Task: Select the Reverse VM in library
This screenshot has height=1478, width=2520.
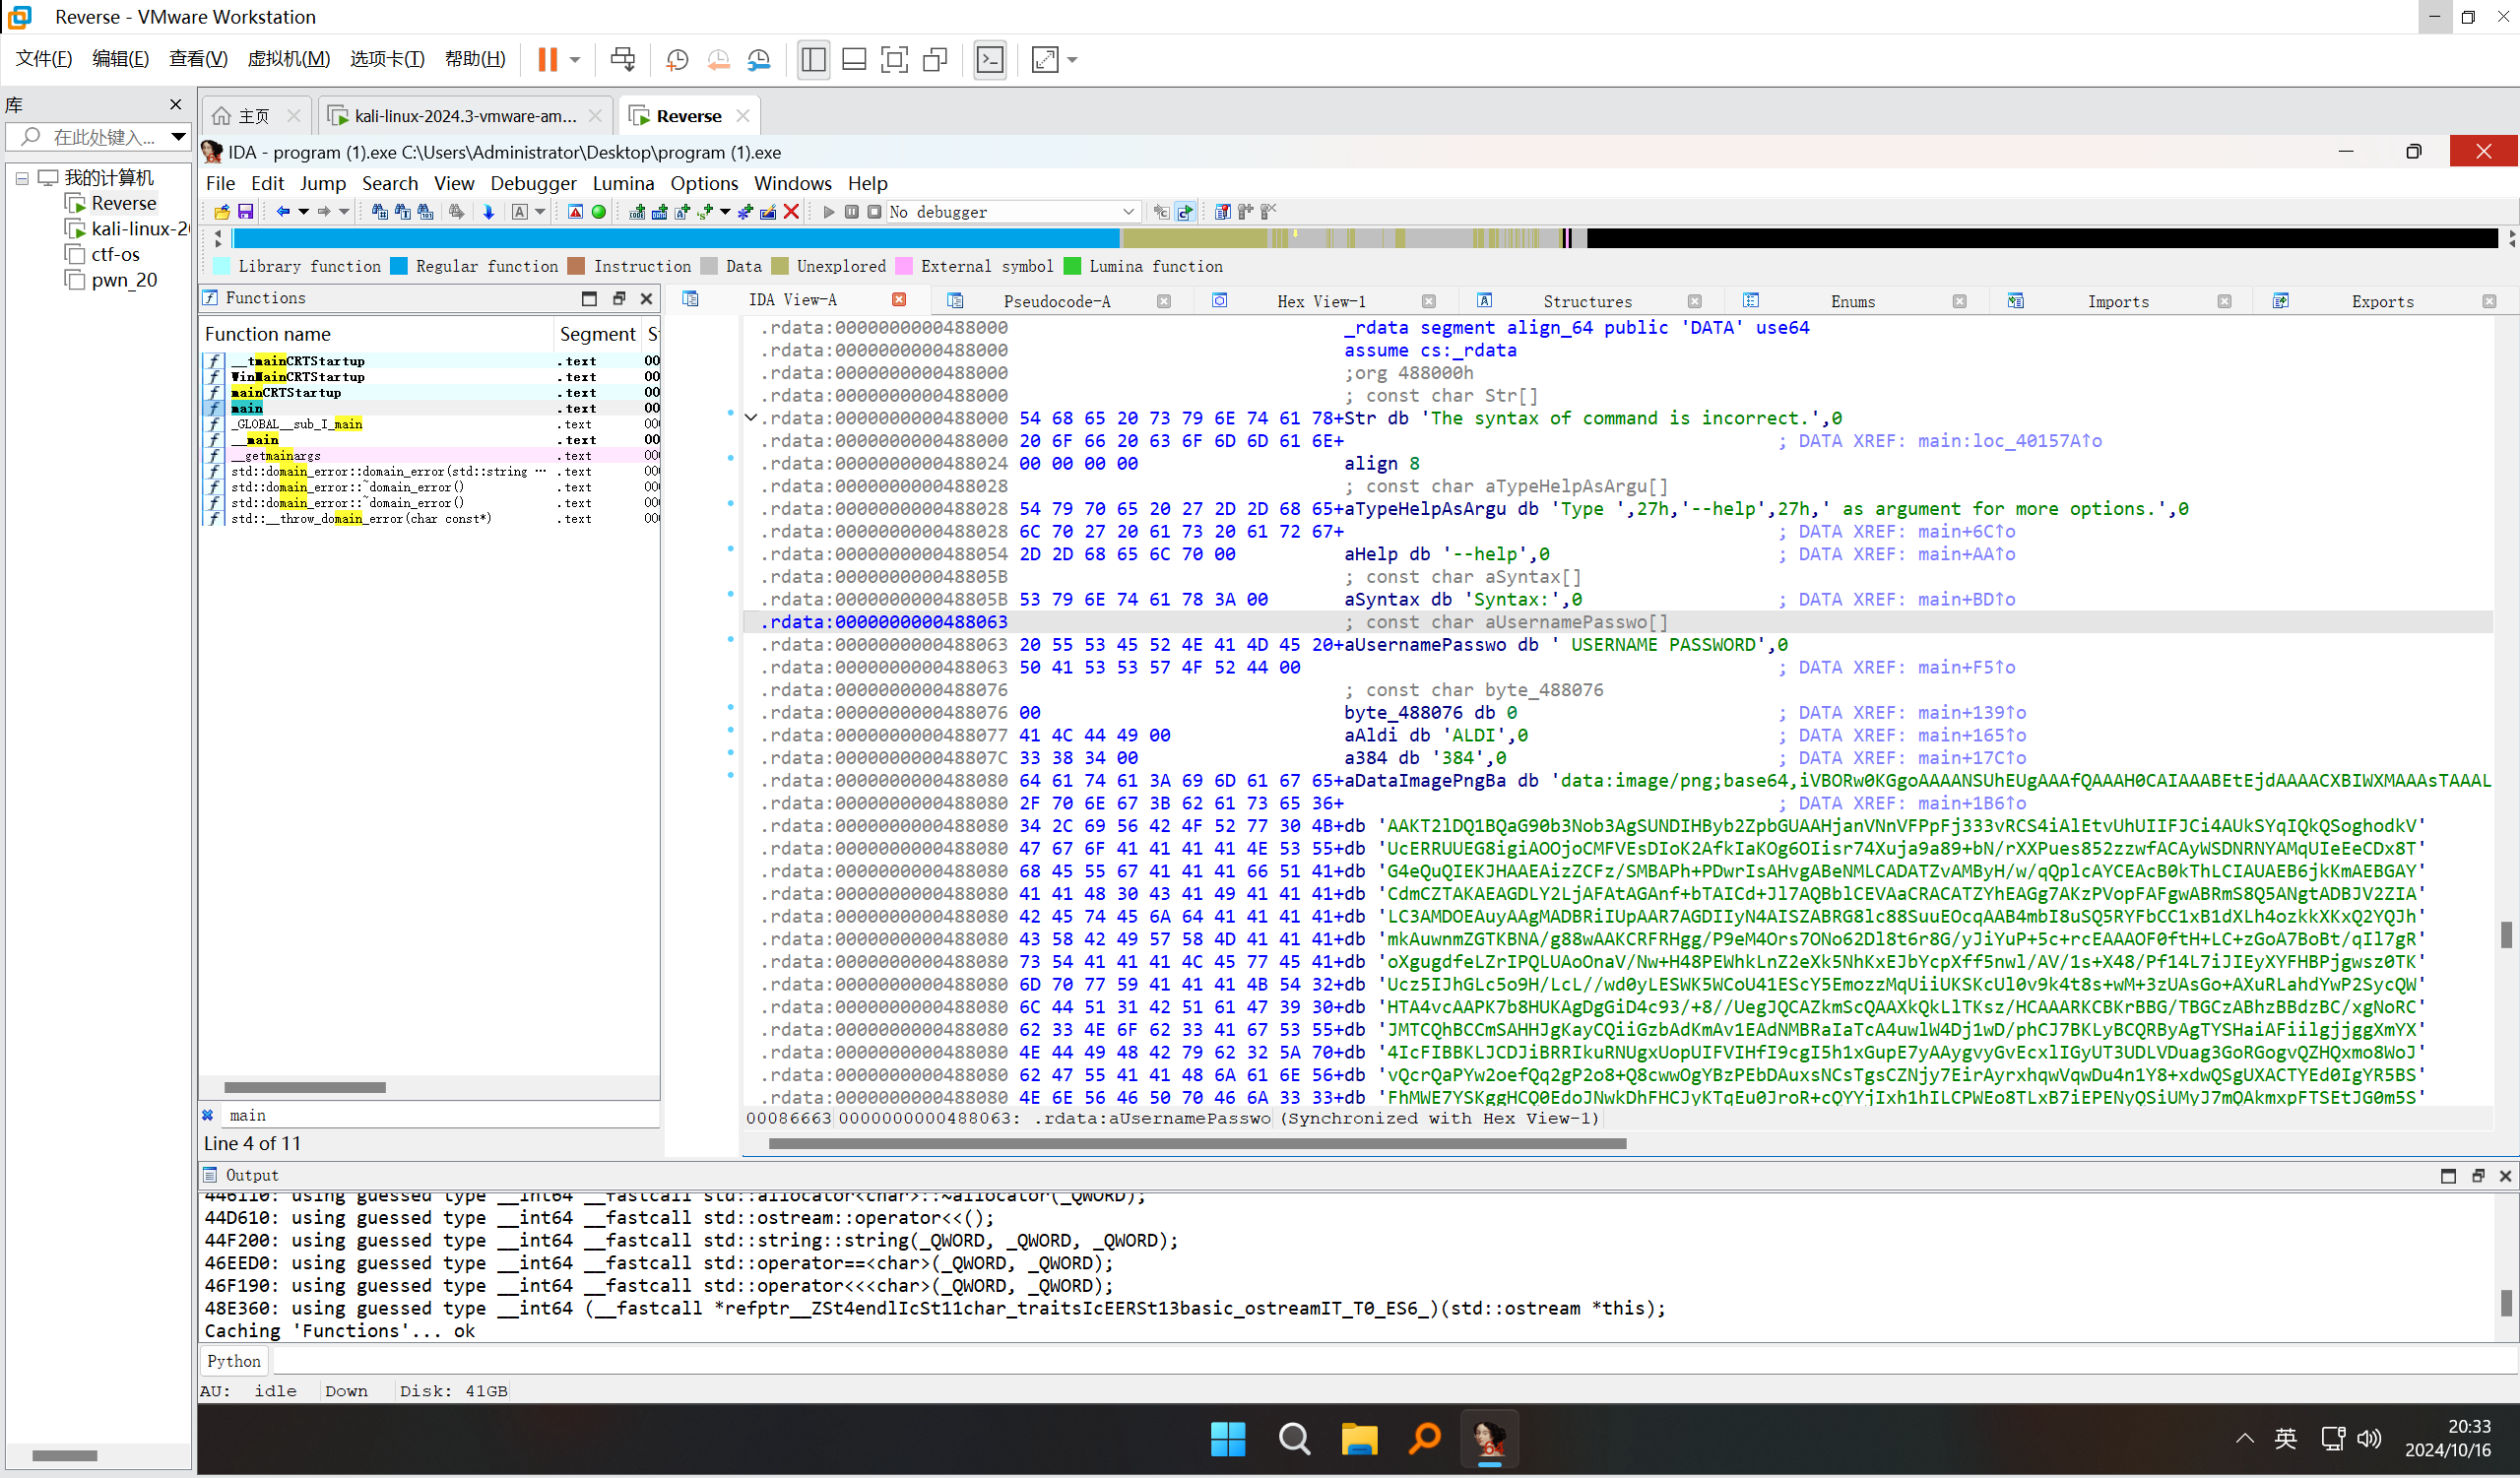Action: tap(124, 203)
